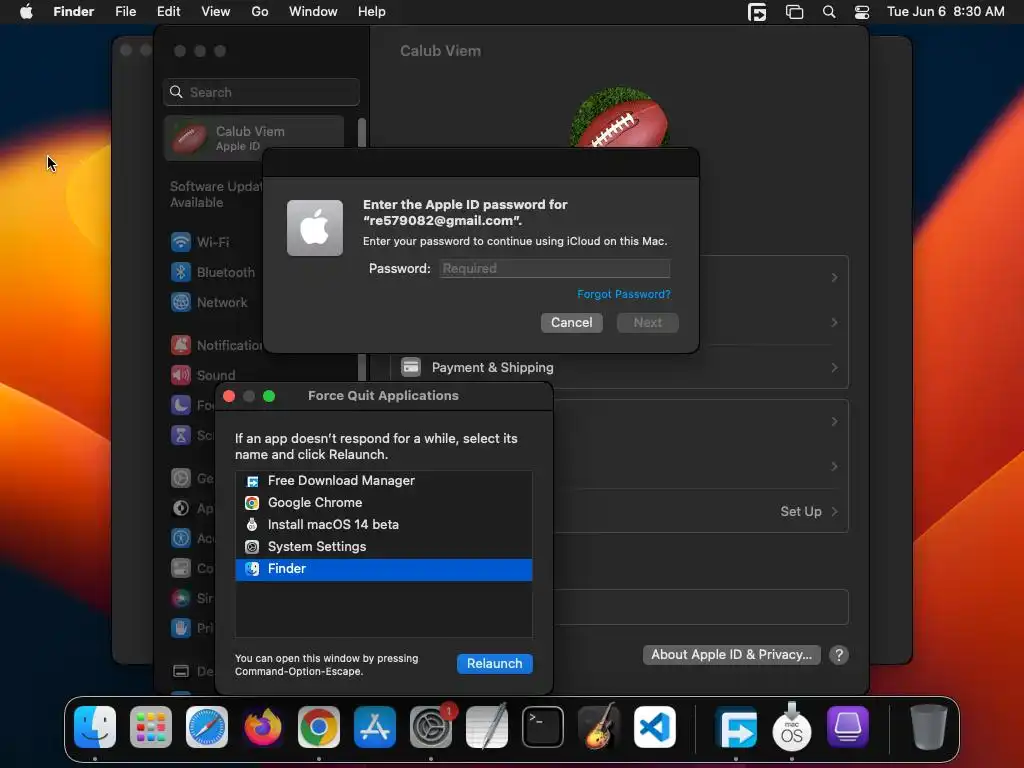Select Google Chrome in Force Quit list
Image resolution: width=1024 pixels, height=768 pixels.
pos(384,503)
